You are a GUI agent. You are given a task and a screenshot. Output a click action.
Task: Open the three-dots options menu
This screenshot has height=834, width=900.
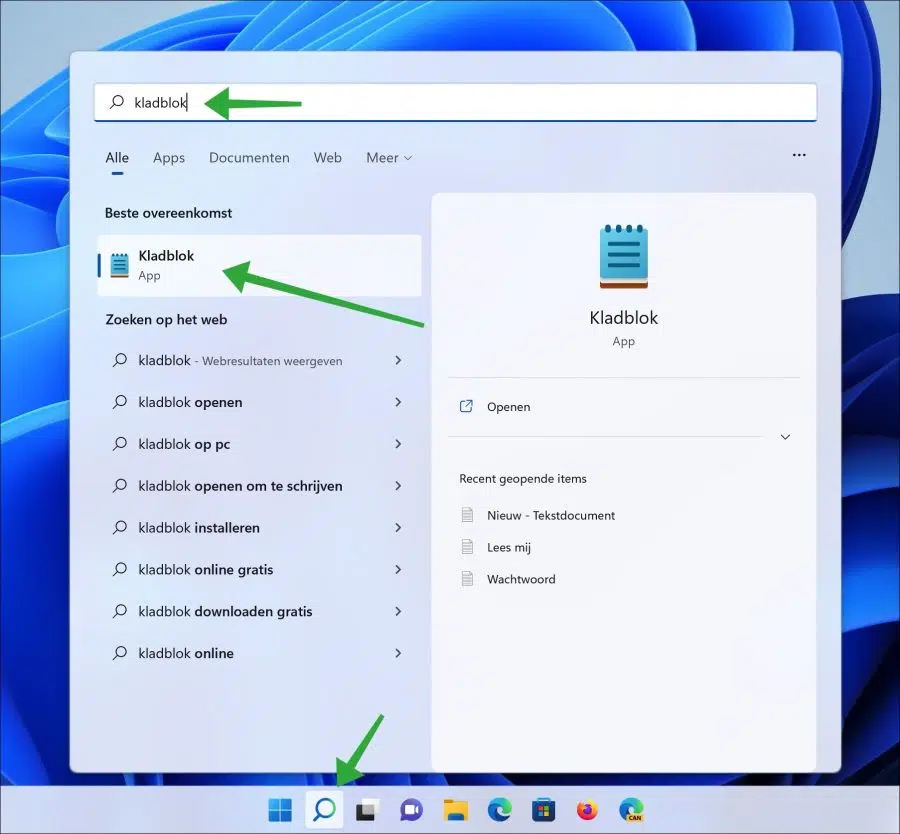(799, 155)
